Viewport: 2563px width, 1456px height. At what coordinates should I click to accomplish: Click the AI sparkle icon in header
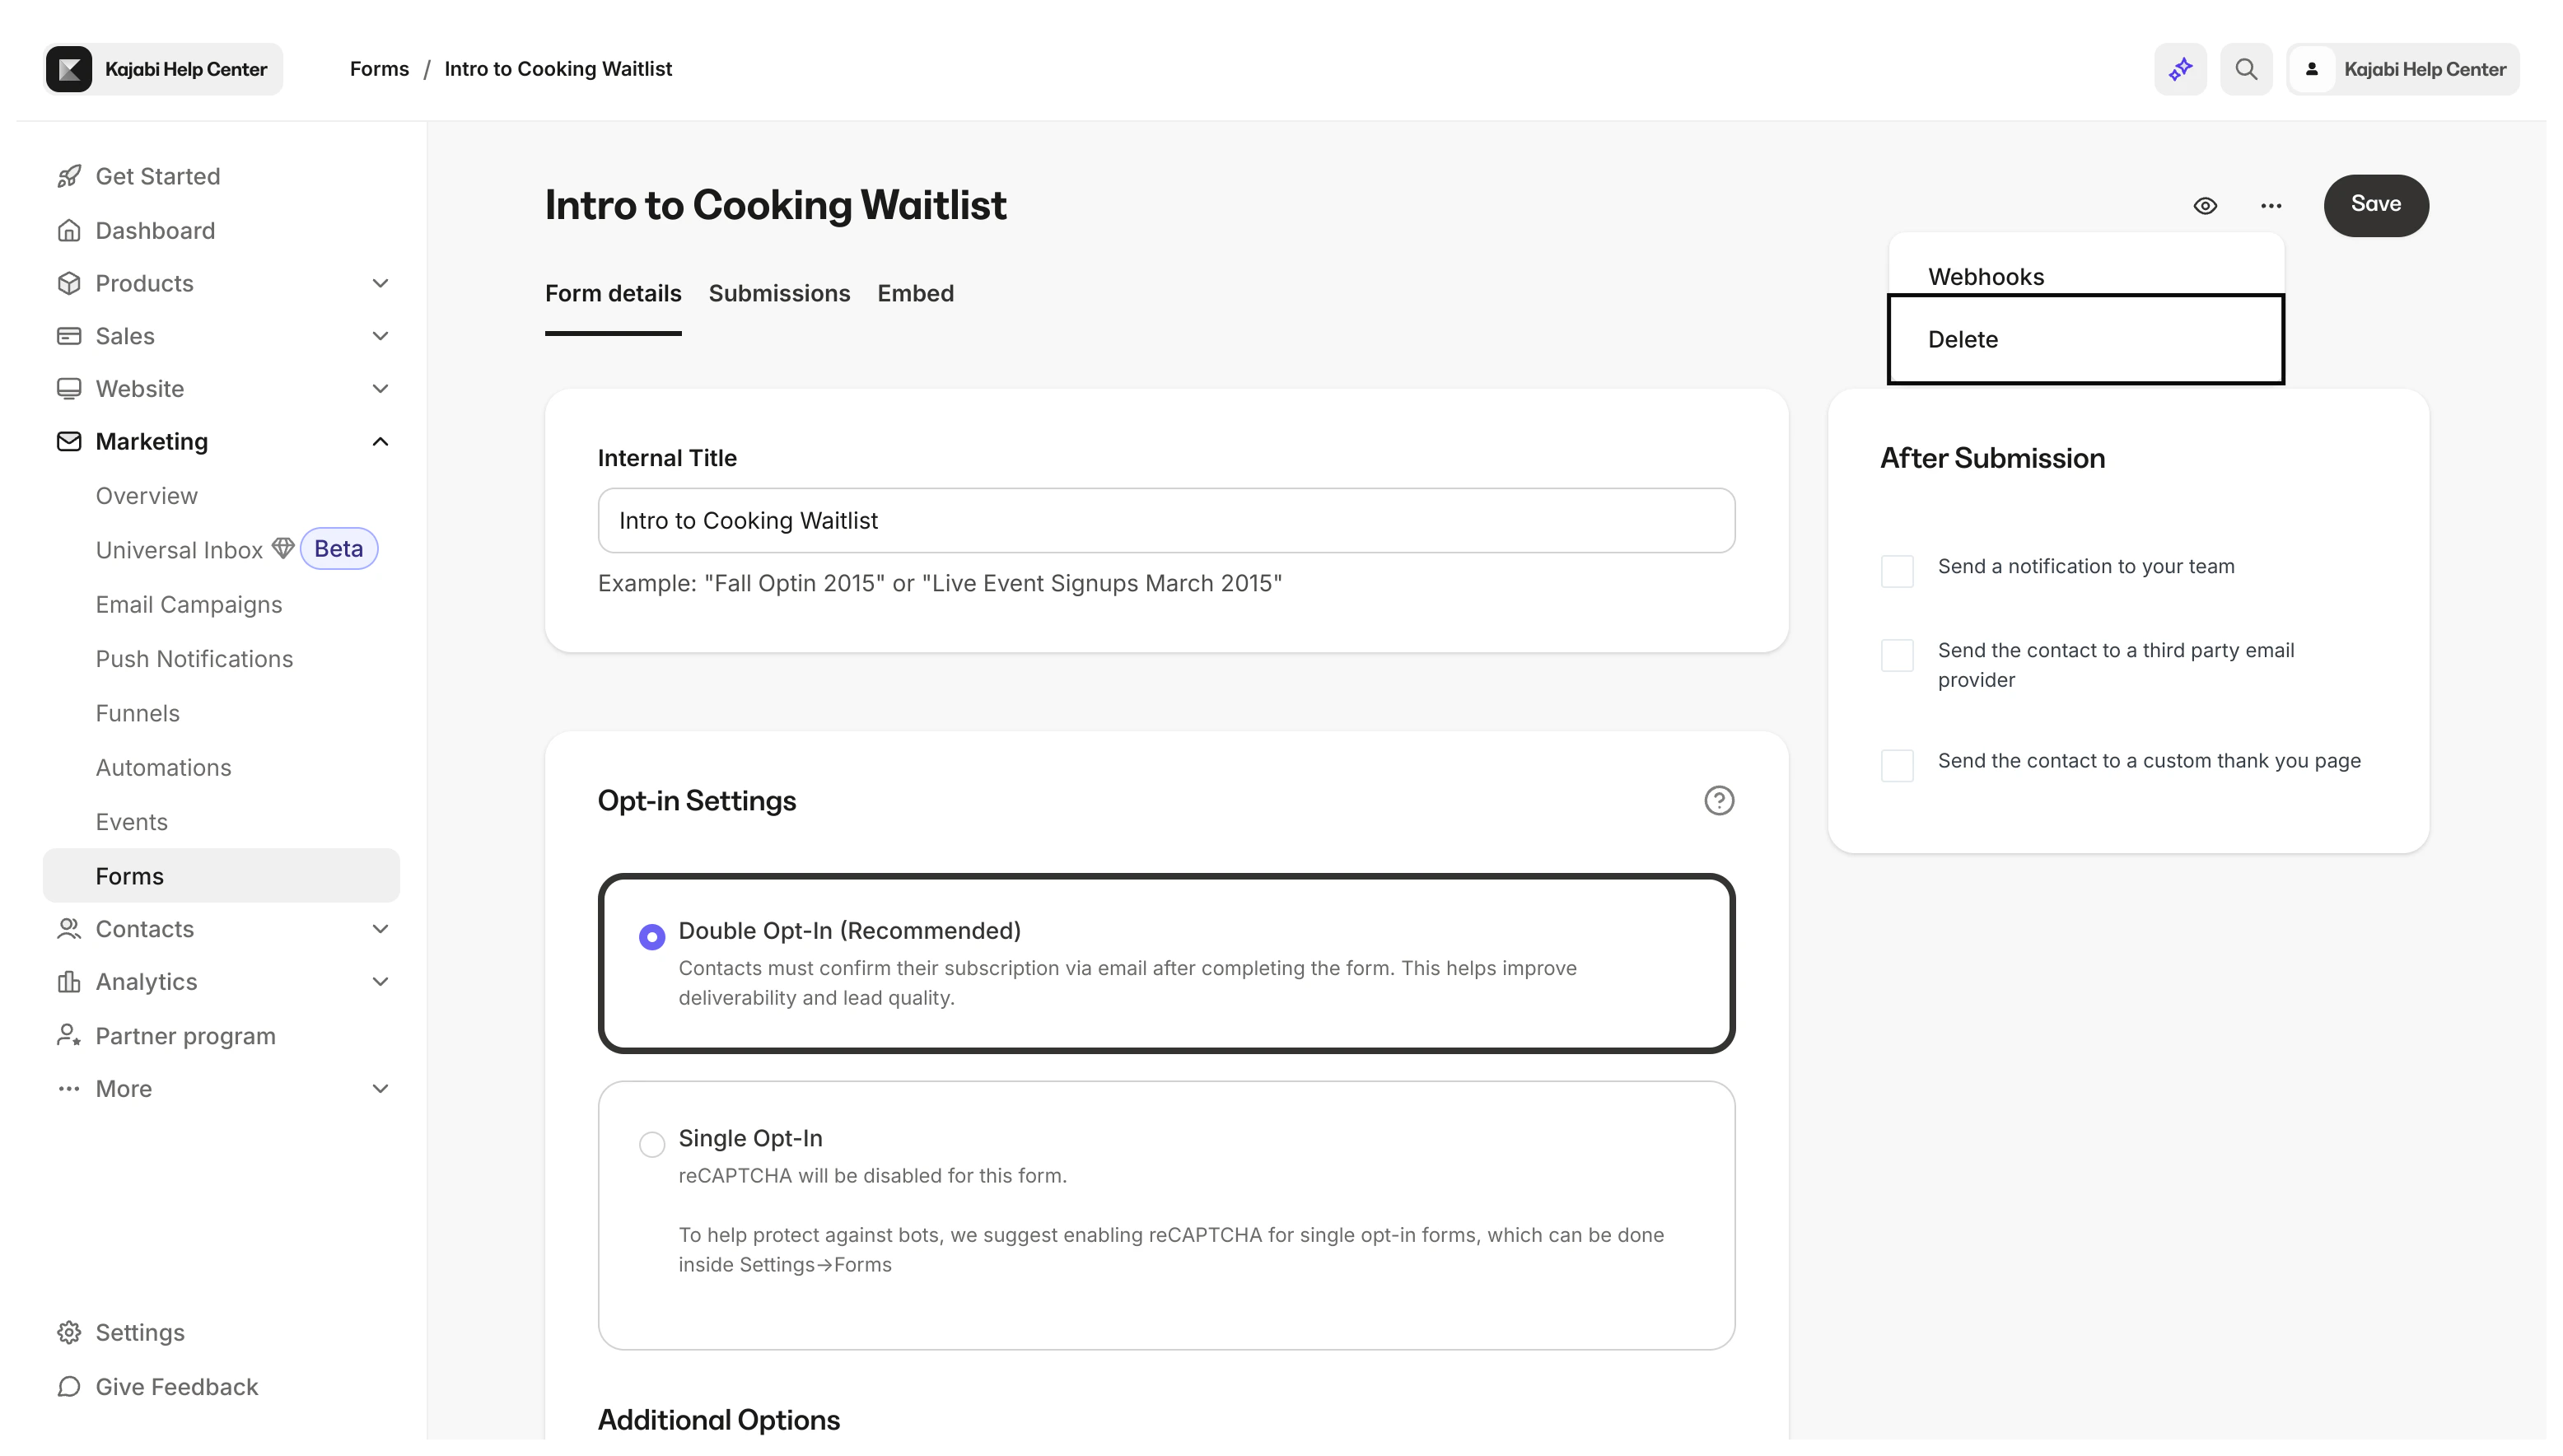pyautogui.click(x=2180, y=68)
